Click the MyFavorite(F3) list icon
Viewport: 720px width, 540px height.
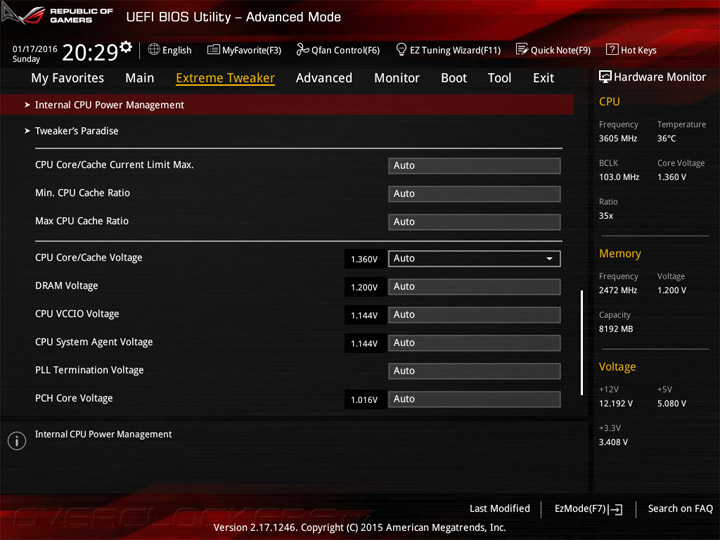point(213,50)
